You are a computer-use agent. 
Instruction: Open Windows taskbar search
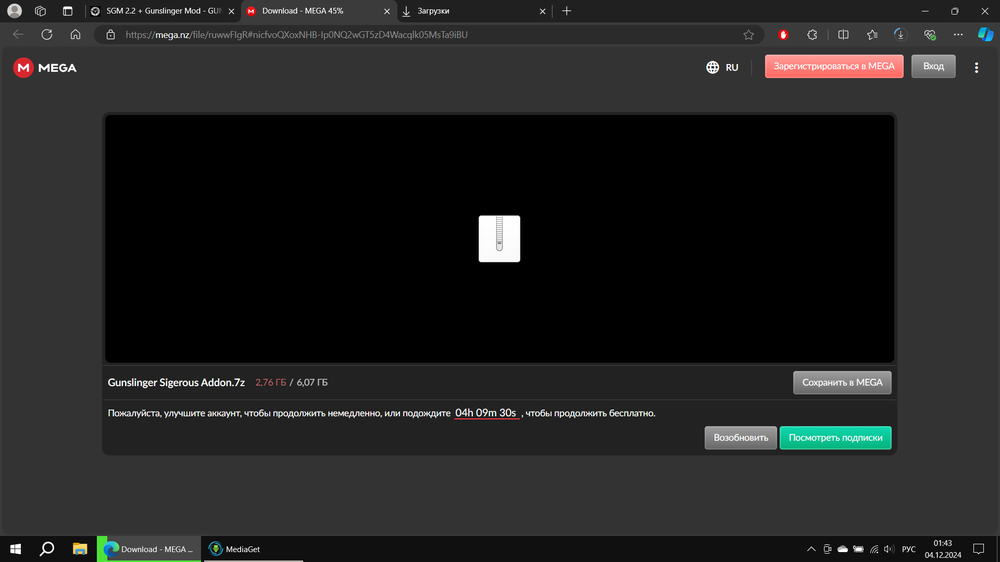point(47,549)
